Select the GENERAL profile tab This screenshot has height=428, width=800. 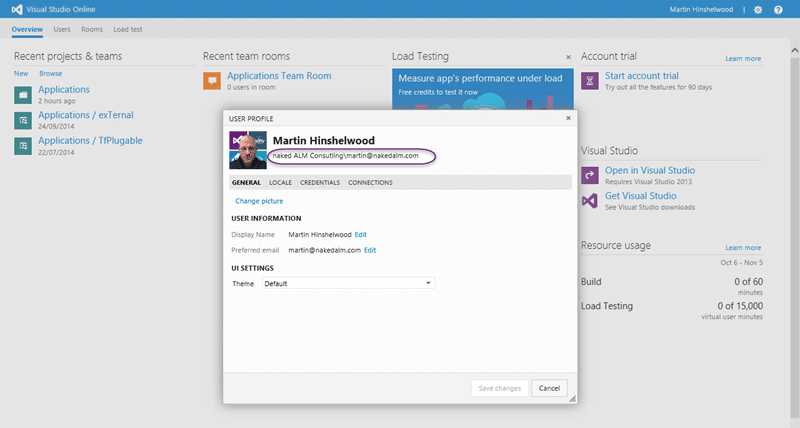[x=246, y=183]
